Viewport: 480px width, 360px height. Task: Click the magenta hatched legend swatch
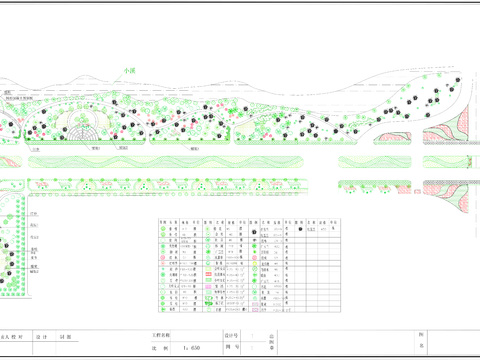(x=208, y=286)
